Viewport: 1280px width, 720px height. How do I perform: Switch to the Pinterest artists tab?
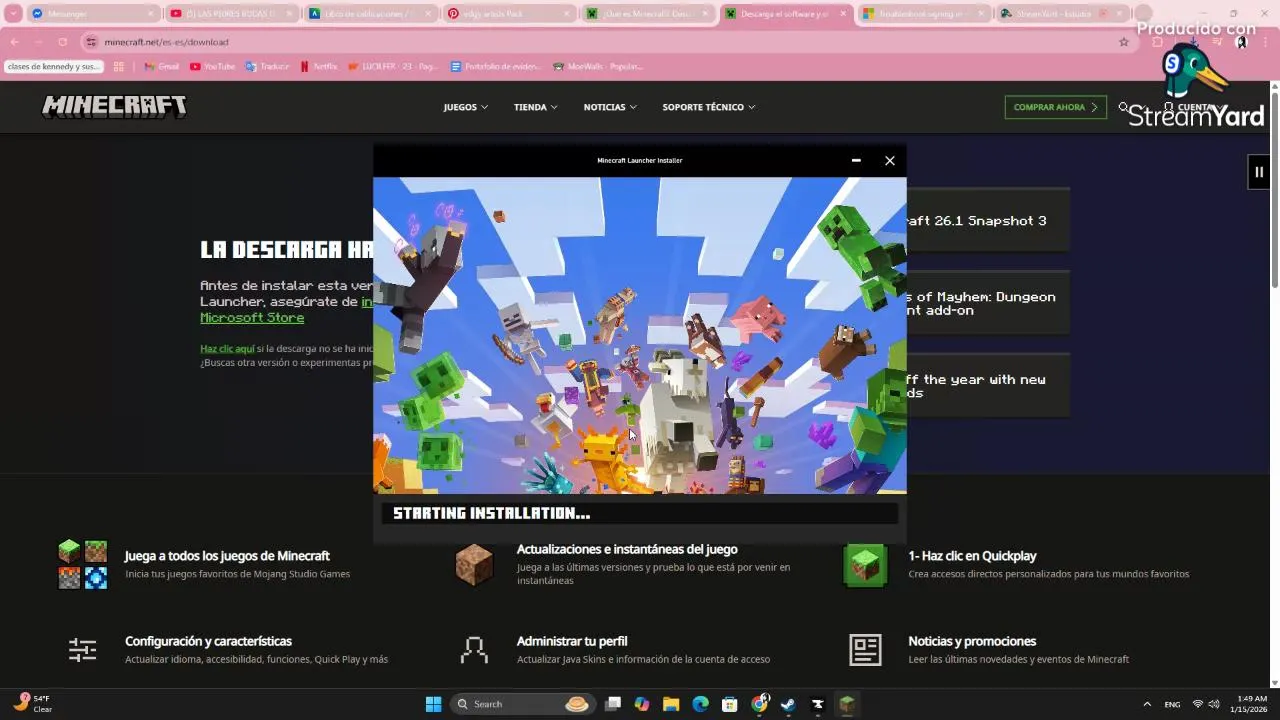pos(508,14)
